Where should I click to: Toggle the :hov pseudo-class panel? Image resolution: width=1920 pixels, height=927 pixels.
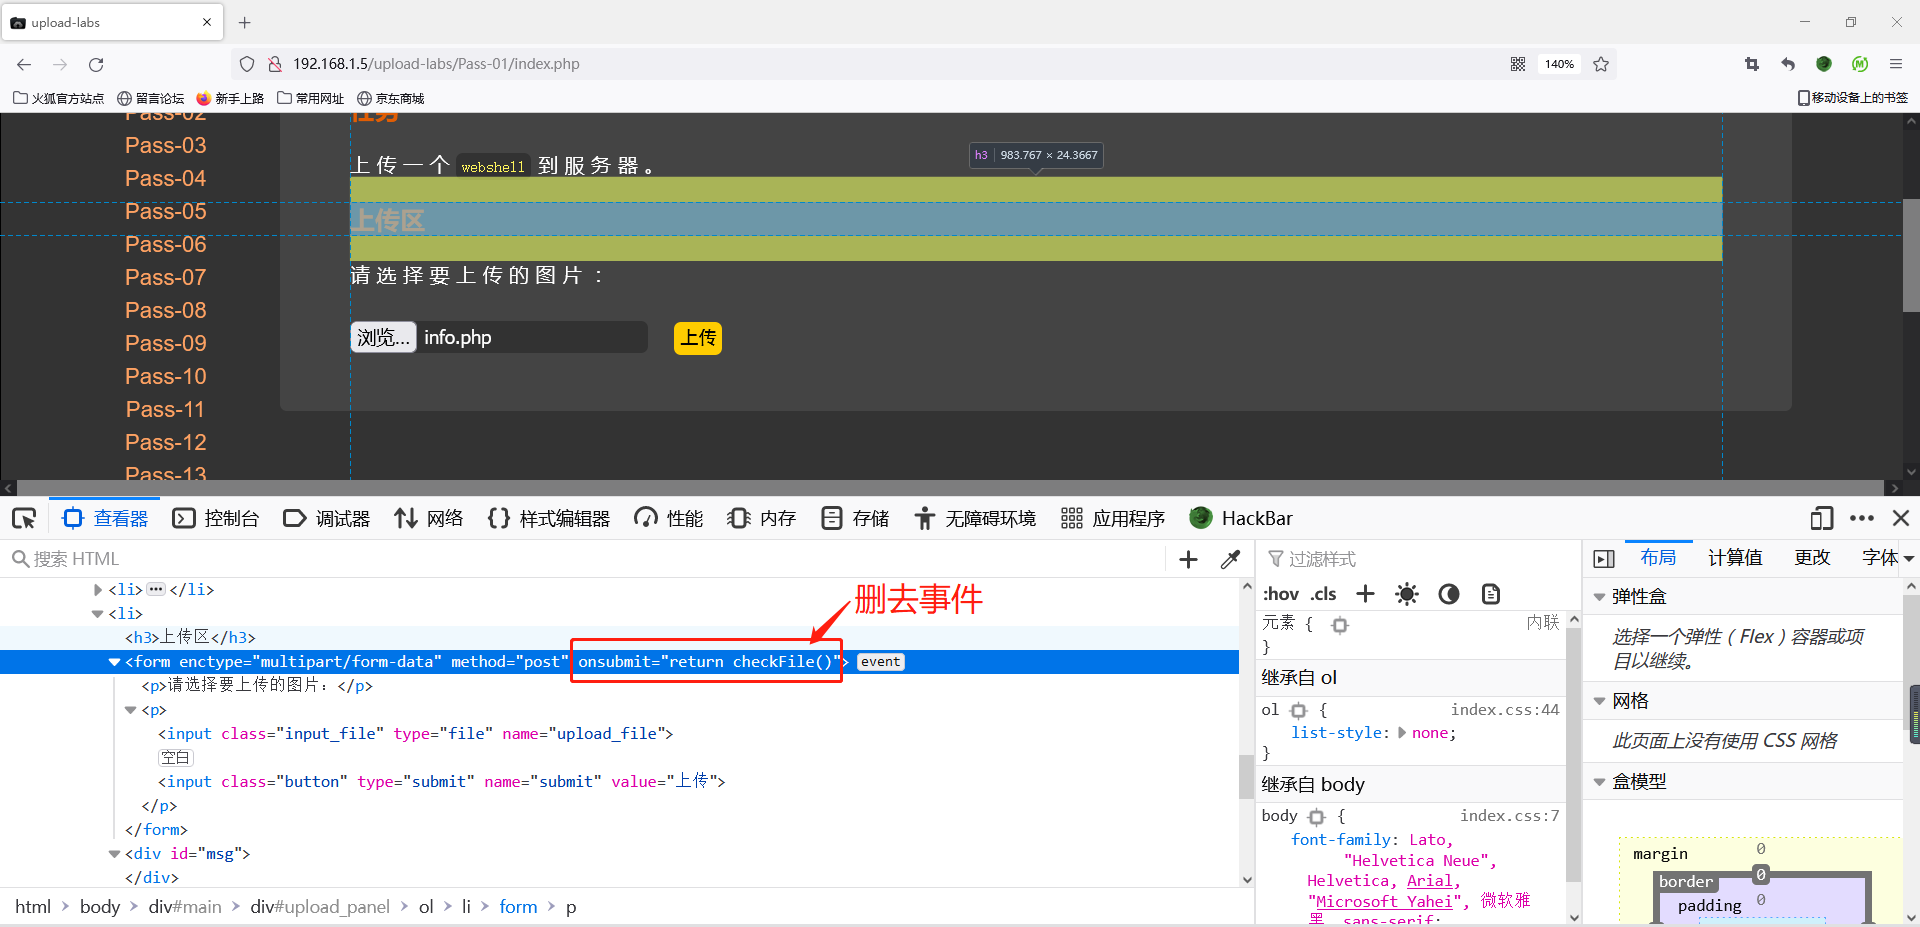(x=1281, y=594)
